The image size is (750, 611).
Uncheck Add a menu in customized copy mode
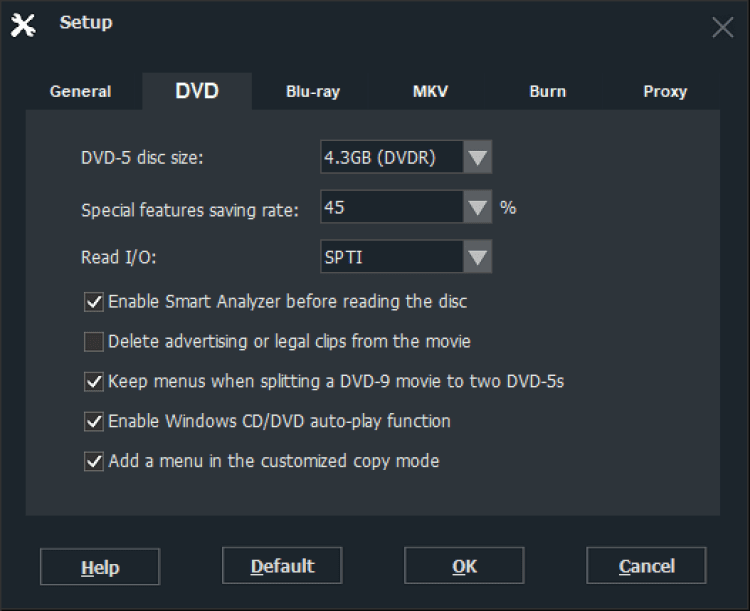(x=94, y=461)
